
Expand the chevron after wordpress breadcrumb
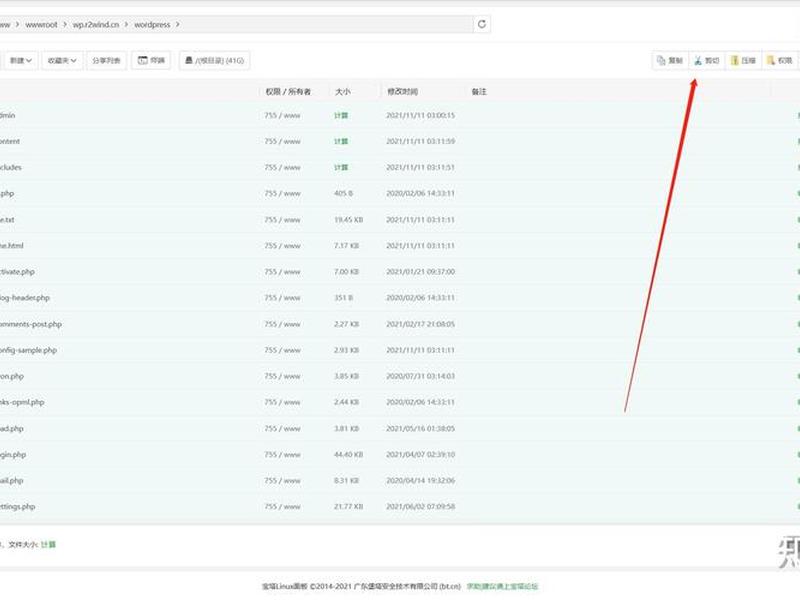(x=178, y=24)
